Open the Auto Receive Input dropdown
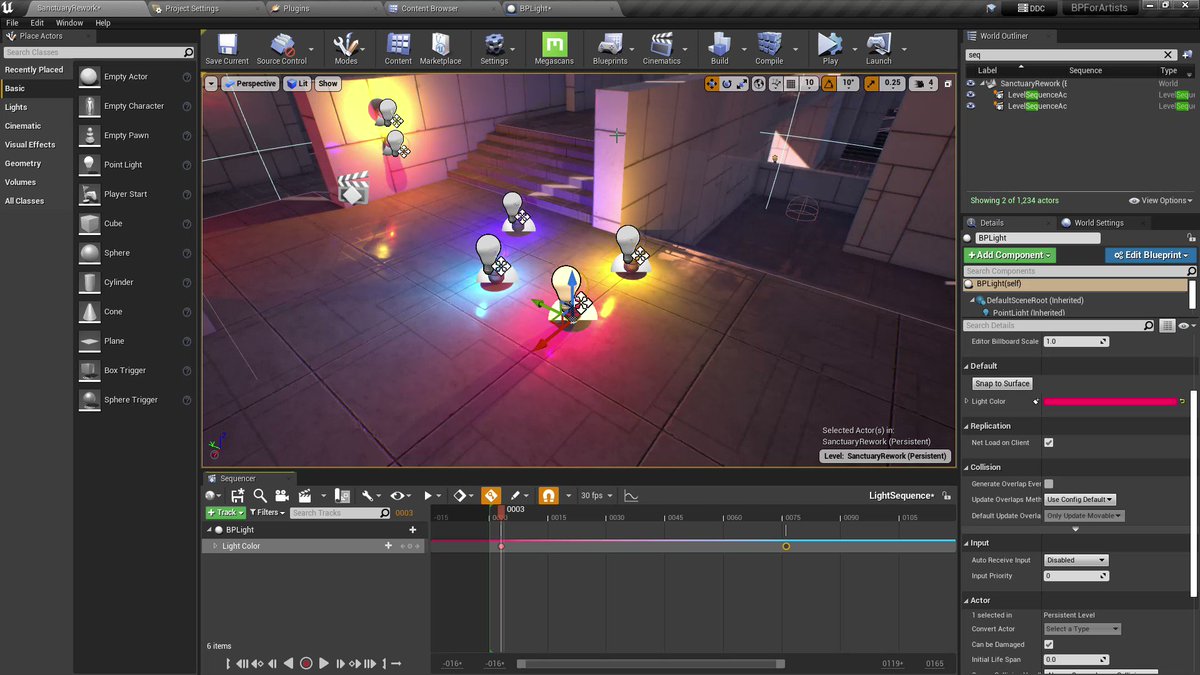The height and width of the screenshot is (675, 1200). 1076,560
